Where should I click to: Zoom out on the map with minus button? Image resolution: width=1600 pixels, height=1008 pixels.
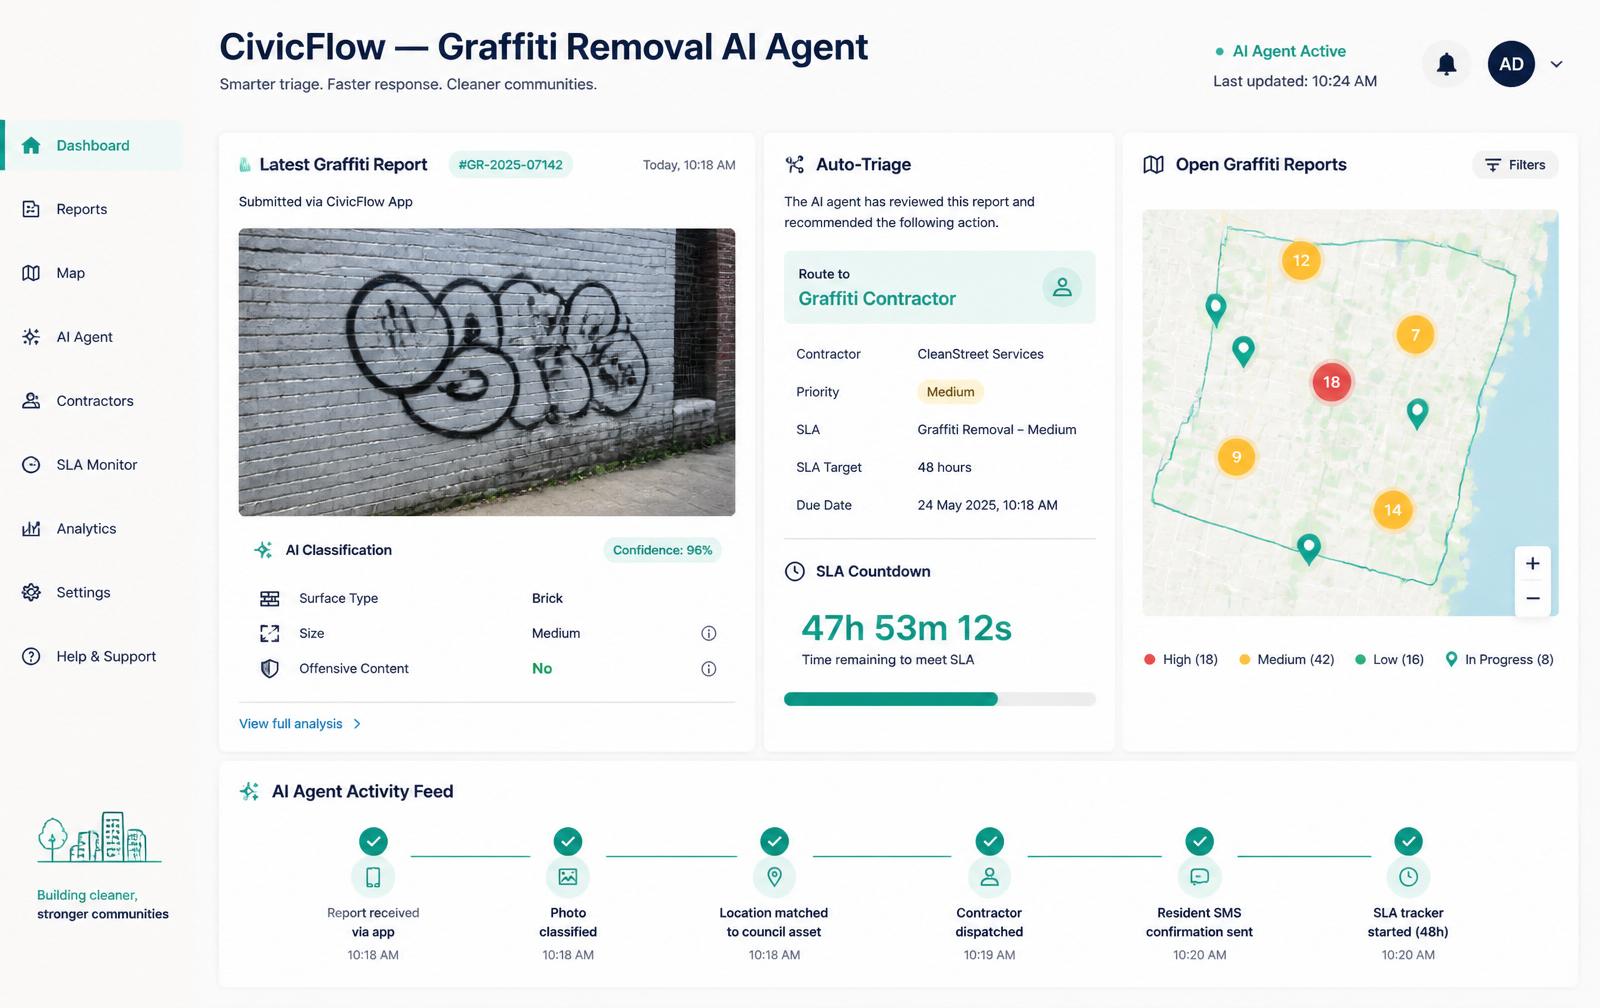(x=1532, y=599)
